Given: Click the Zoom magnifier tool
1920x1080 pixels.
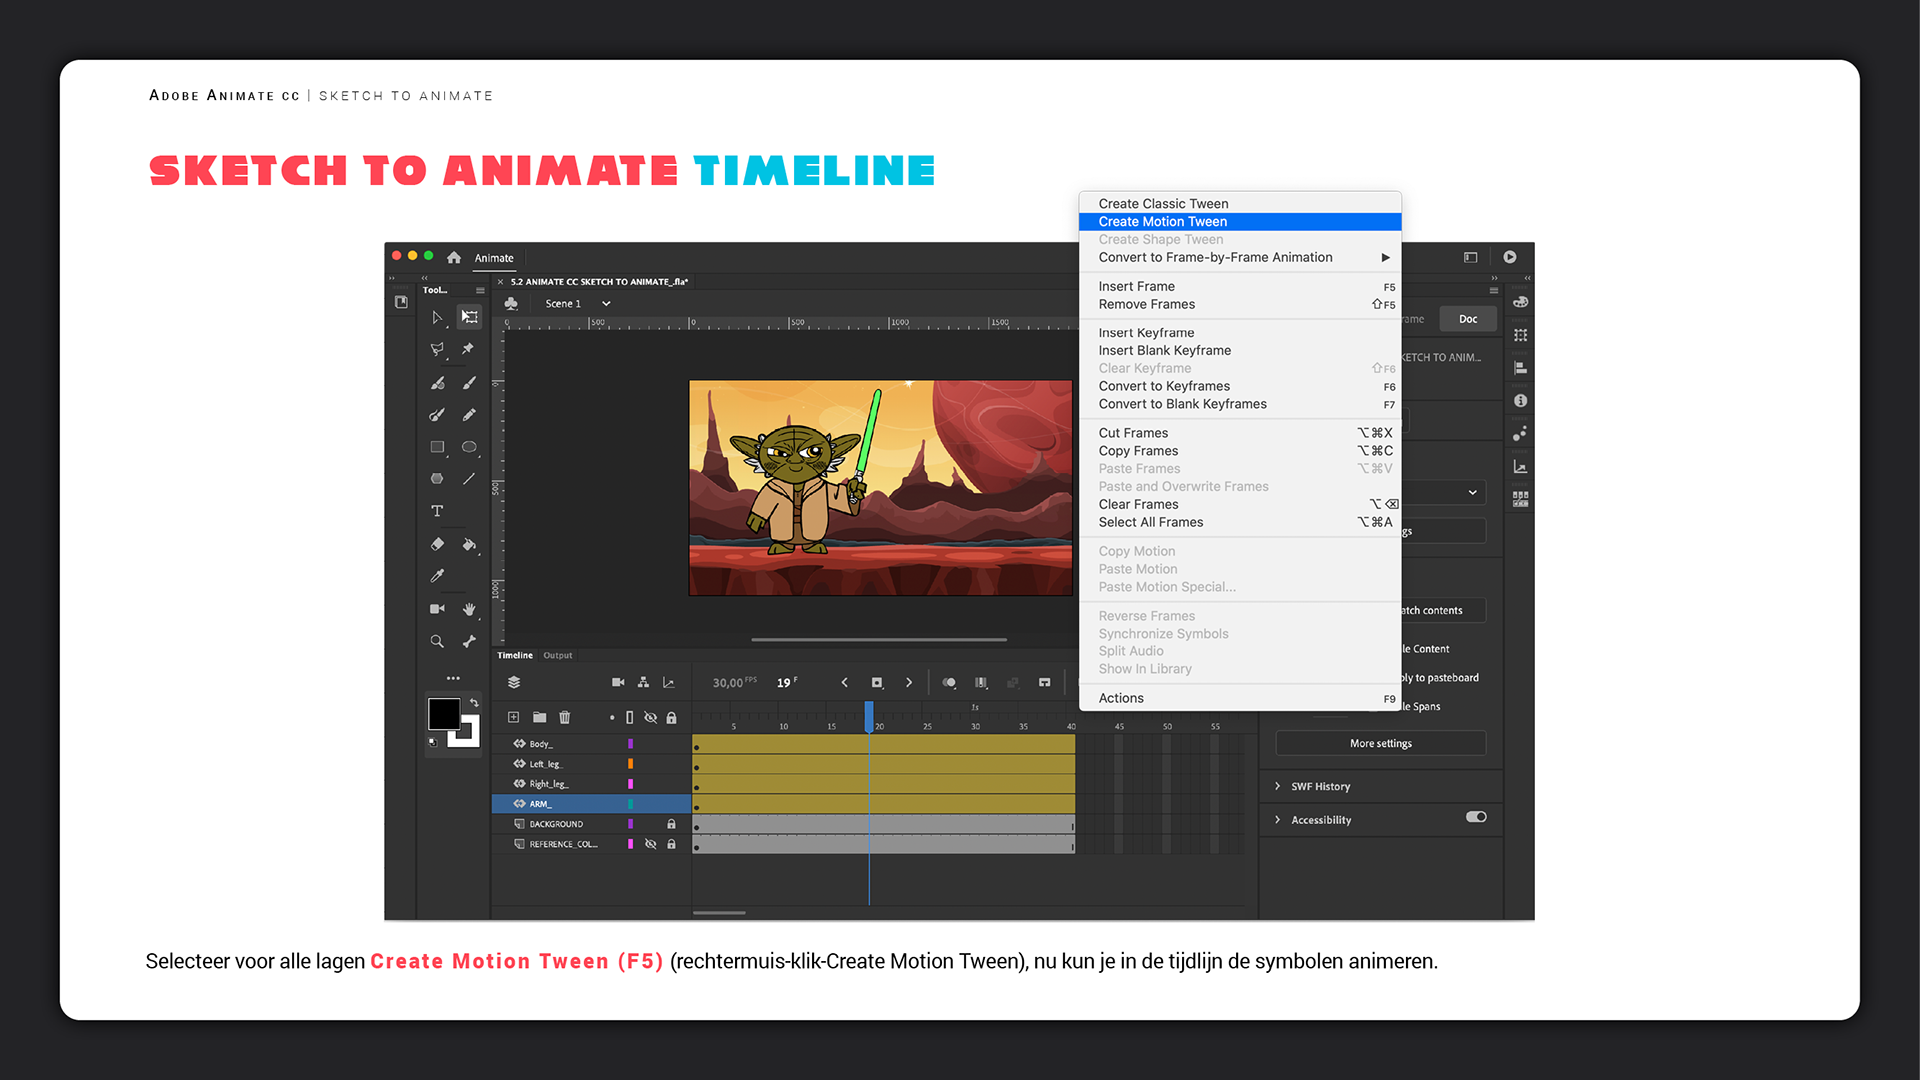Looking at the screenshot, I should (437, 641).
